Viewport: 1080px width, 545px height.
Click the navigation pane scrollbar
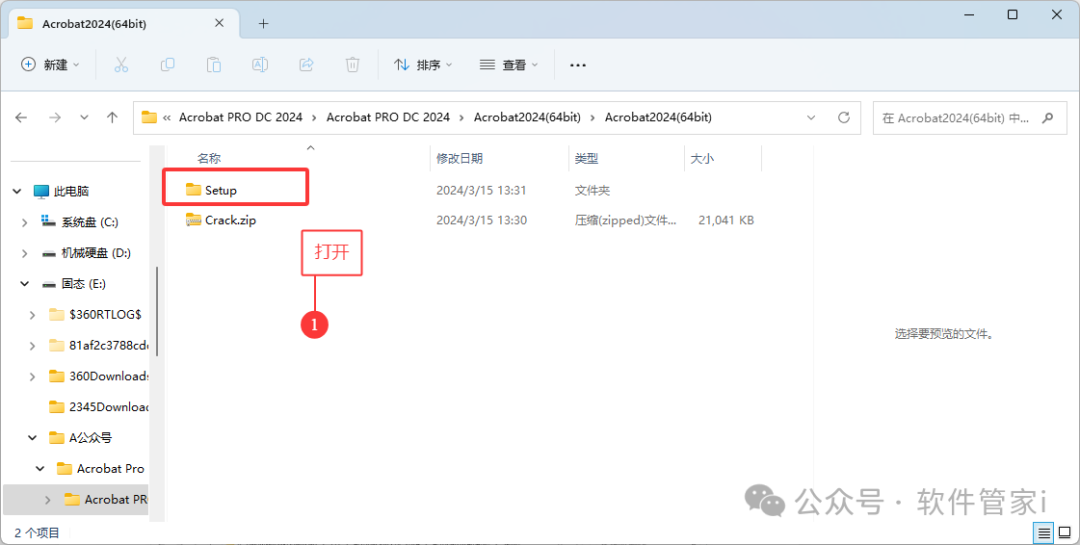point(158,311)
